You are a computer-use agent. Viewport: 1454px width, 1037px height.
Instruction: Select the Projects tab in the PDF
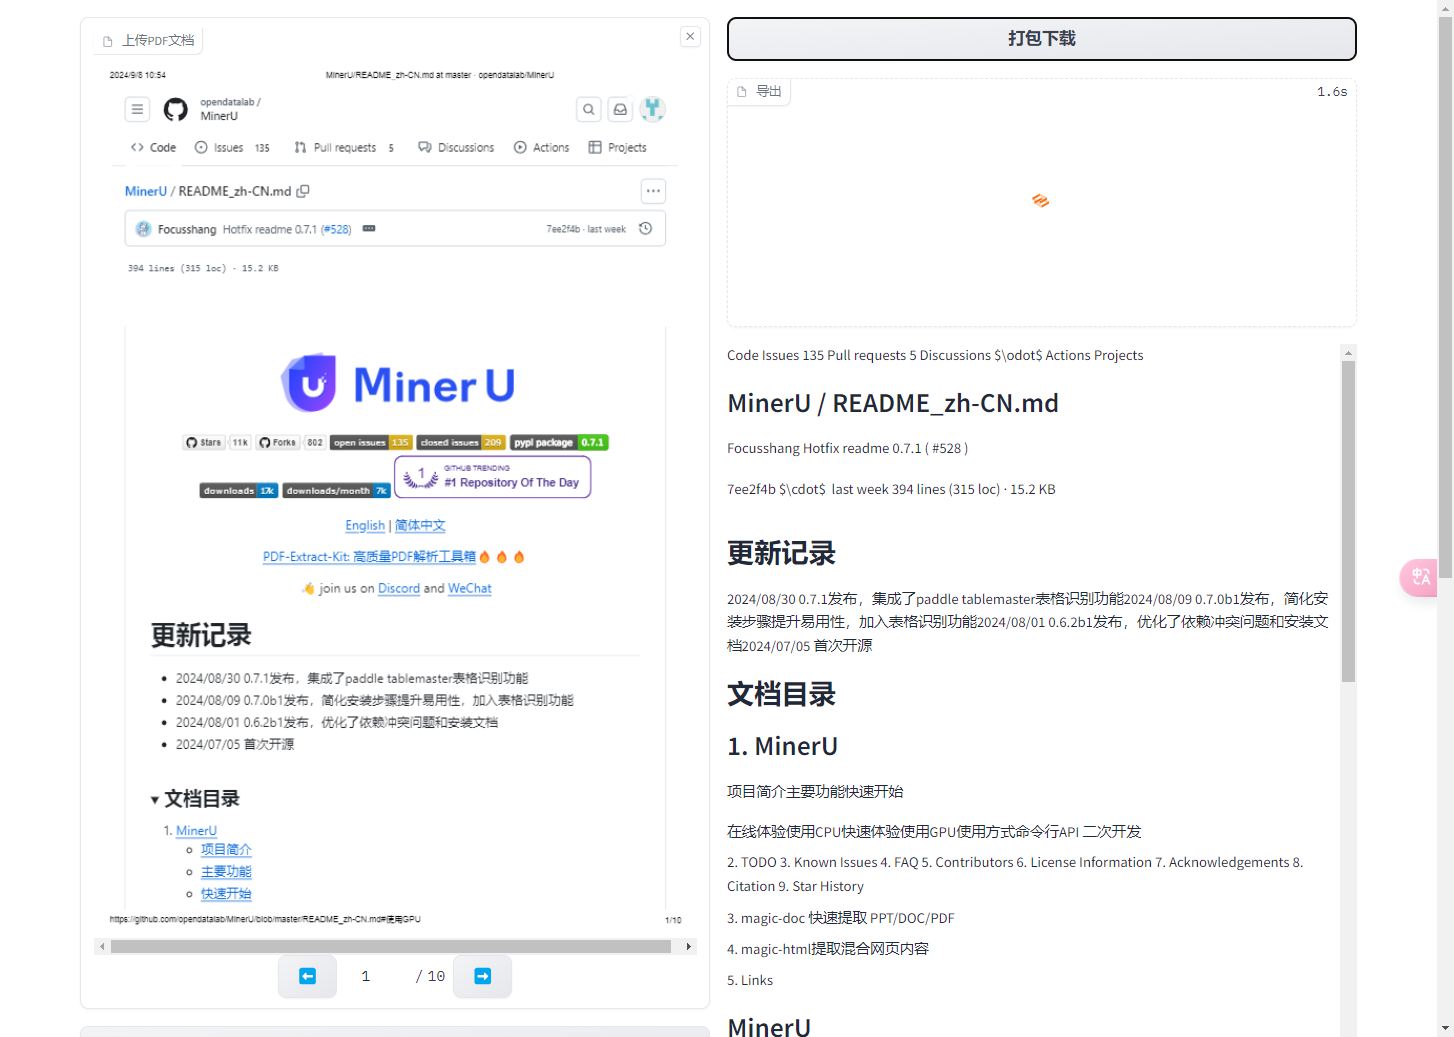point(617,148)
